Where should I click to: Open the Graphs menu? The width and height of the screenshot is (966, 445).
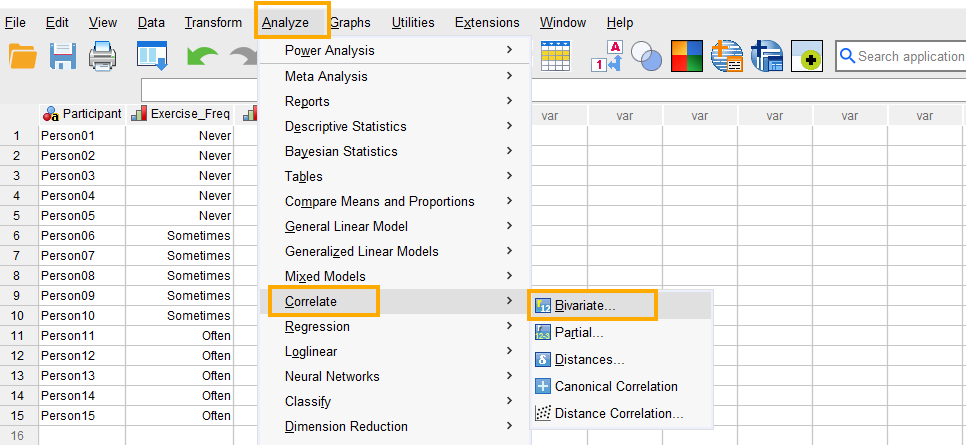click(x=350, y=22)
